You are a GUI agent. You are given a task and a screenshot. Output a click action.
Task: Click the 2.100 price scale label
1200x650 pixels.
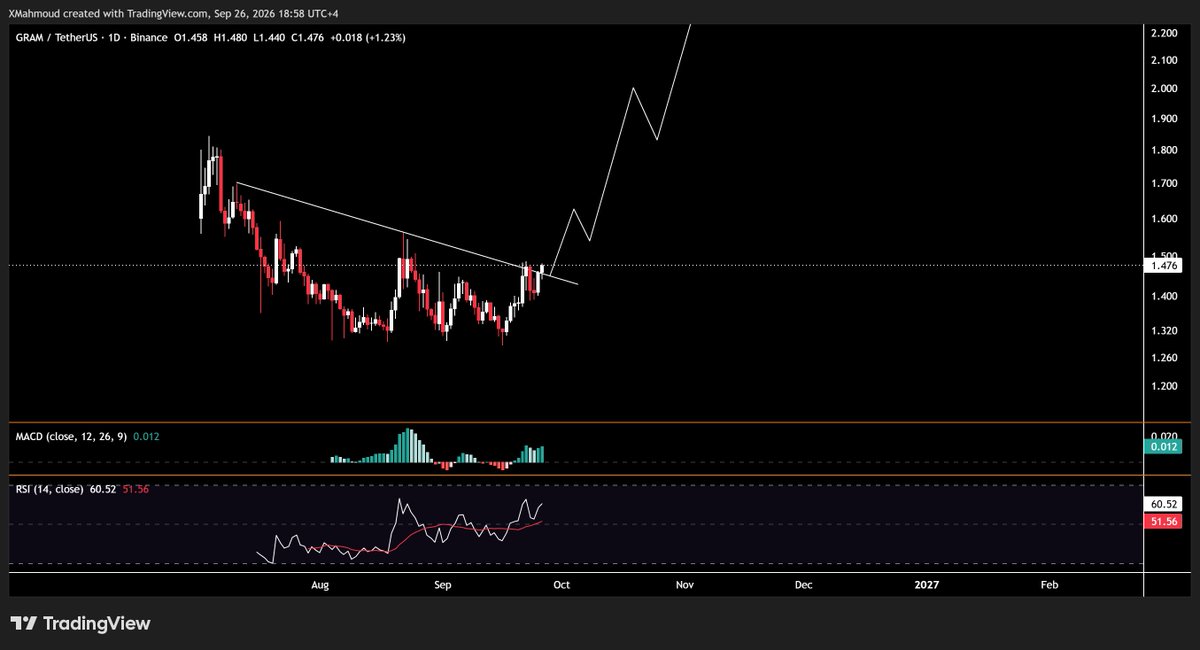click(1162, 60)
